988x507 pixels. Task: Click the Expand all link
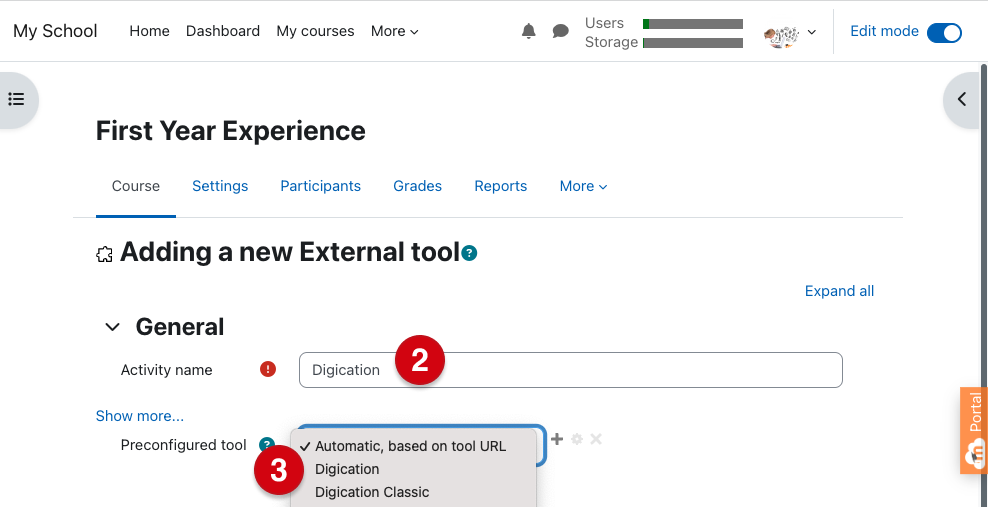pos(839,291)
